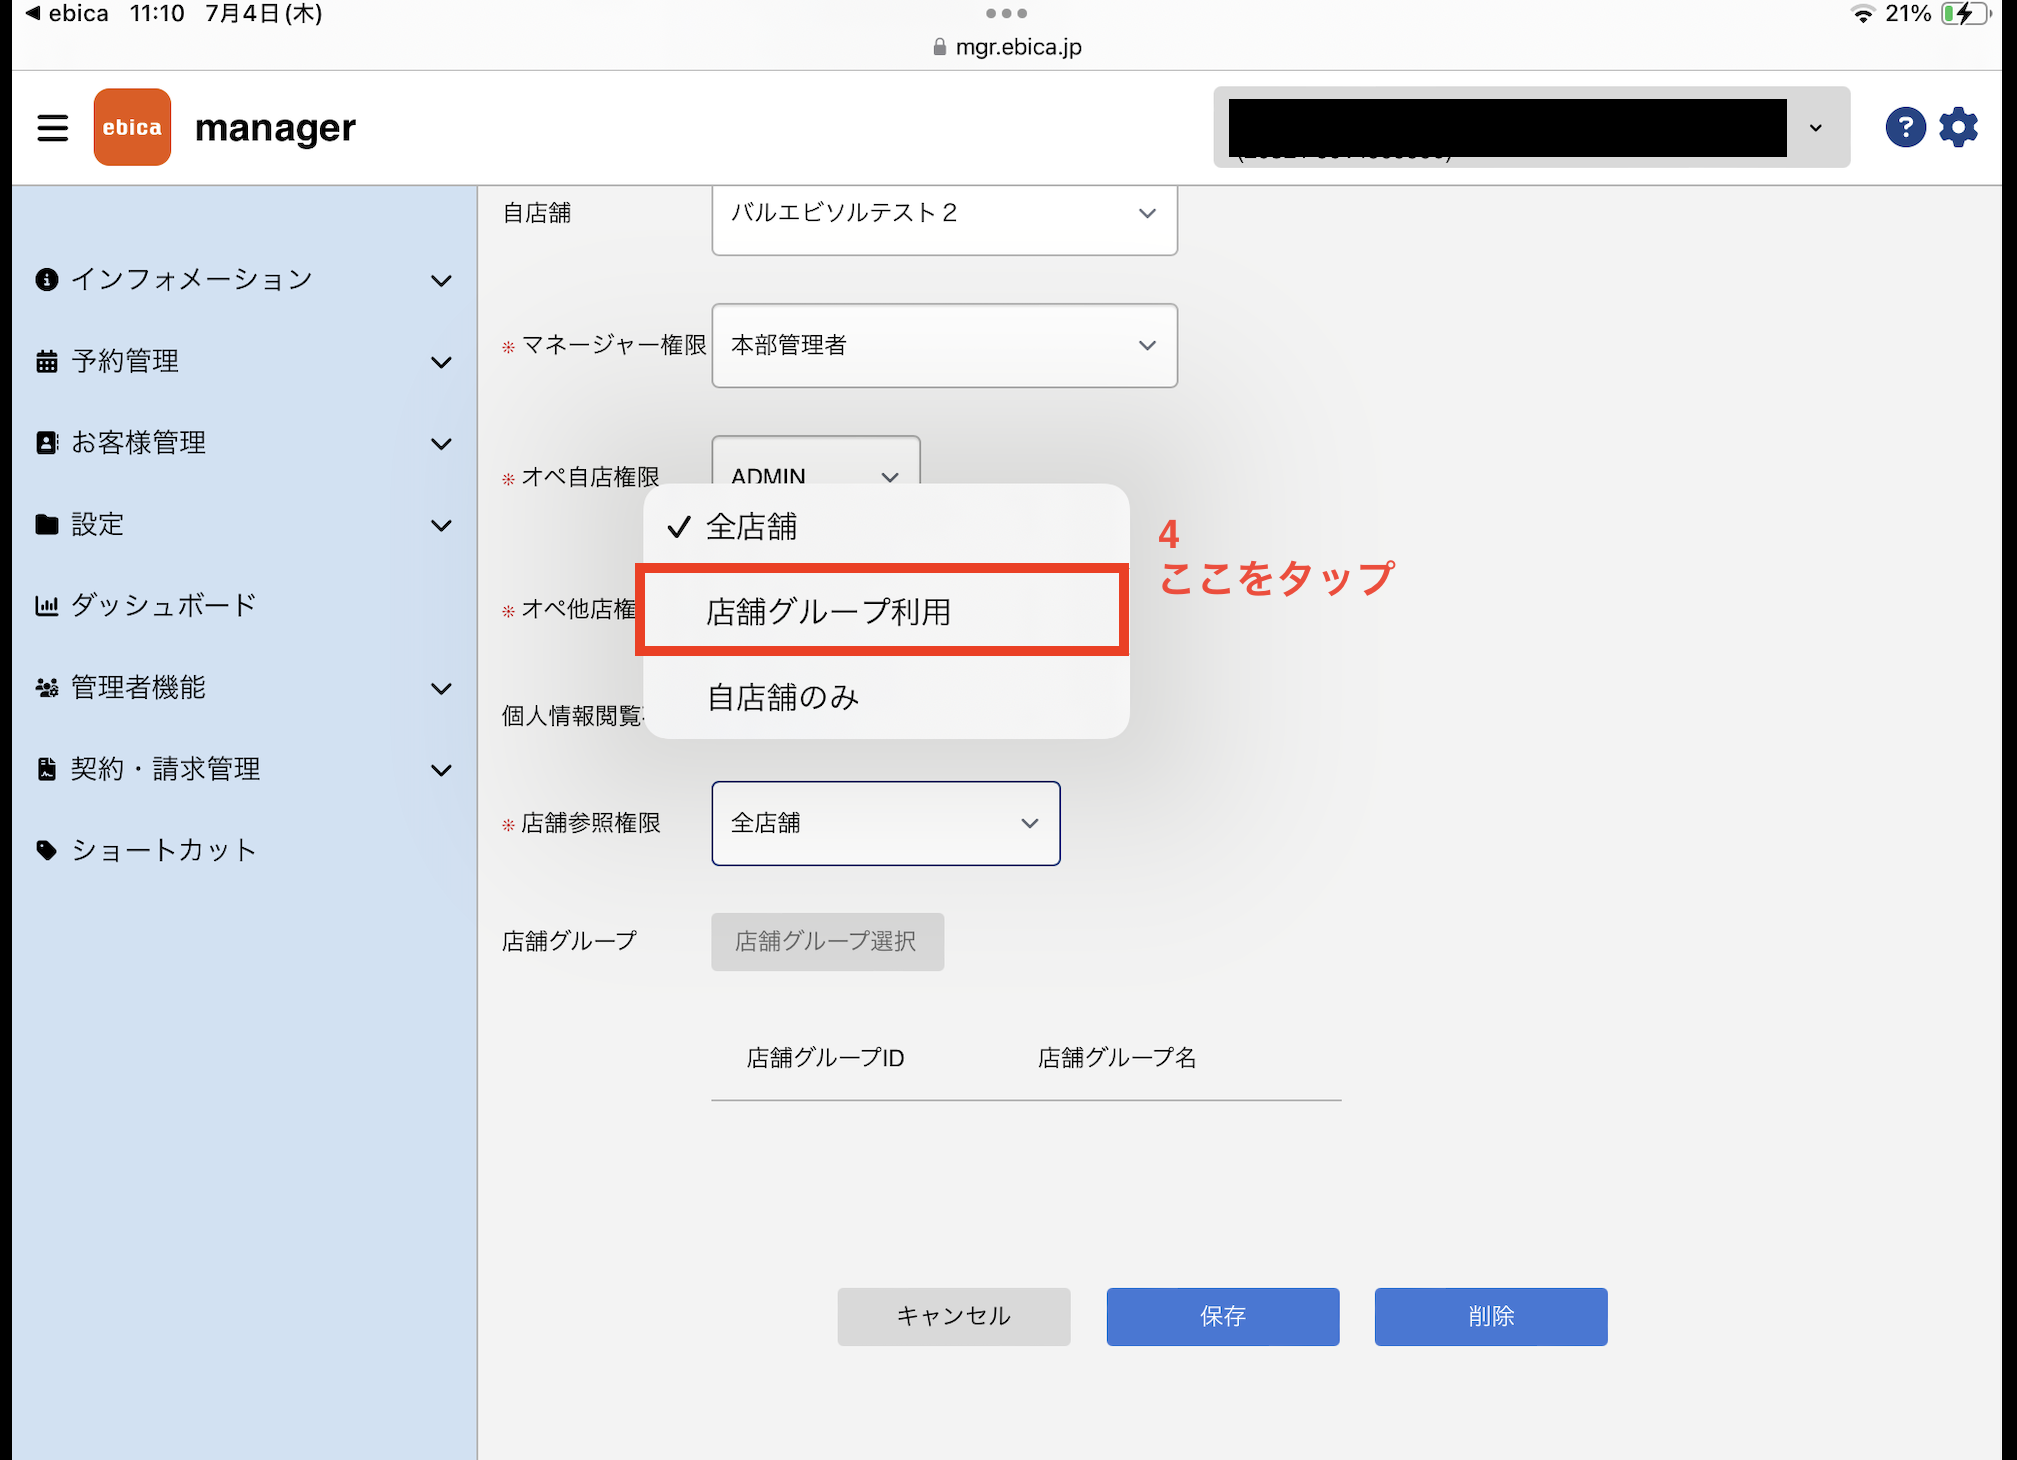This screenshot has height=1460, width=2017.
Task: Click the お客様管理 contact icon
Action: click(x=46, y=443)
